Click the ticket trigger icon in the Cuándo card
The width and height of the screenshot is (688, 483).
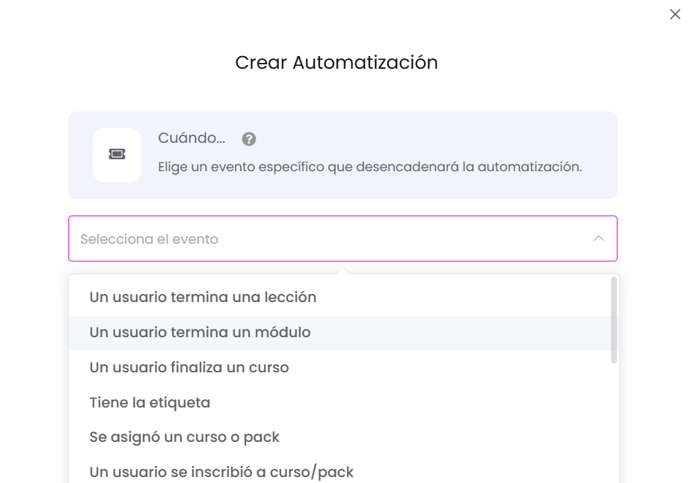117,154
